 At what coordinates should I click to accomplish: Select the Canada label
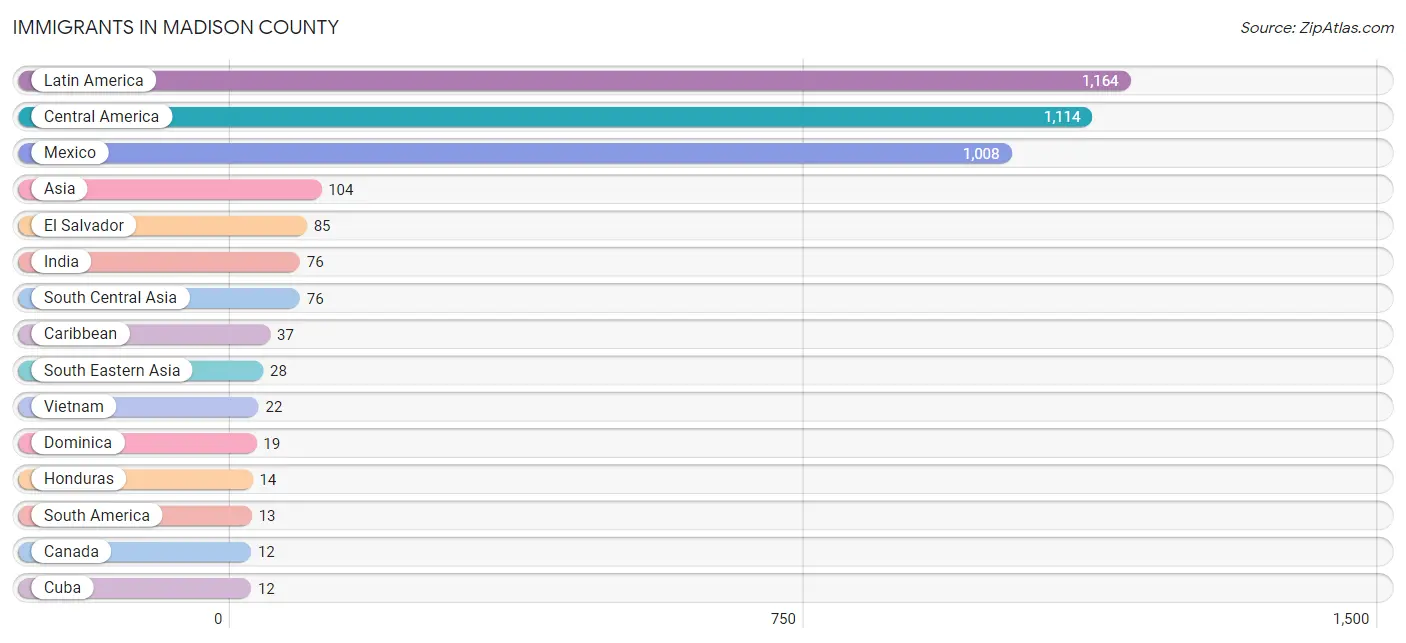click(x=71, y=551)
